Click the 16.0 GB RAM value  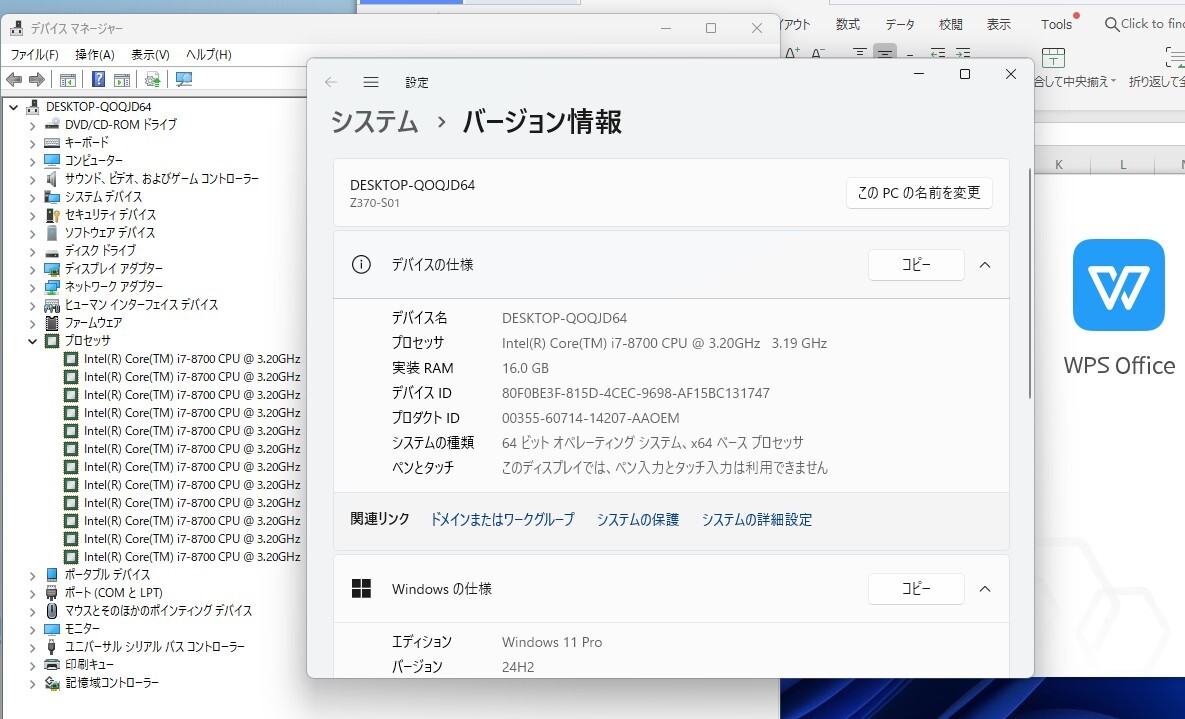click(525, 368)
